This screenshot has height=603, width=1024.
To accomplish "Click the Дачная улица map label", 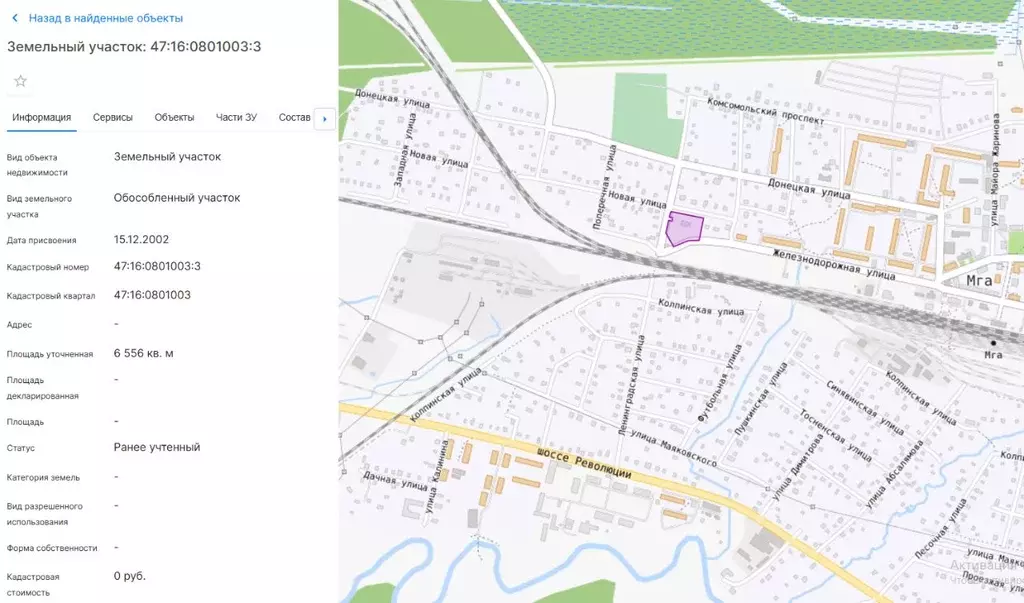I will pyautogui.click(x=395, y=481).
